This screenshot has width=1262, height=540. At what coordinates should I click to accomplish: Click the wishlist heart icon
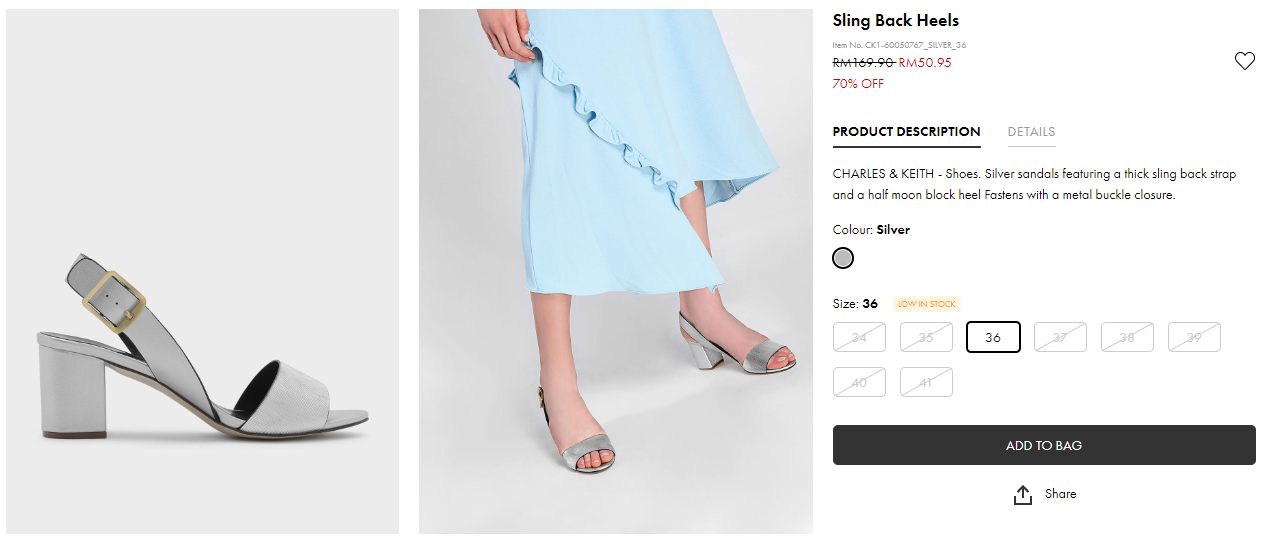click(1244, 61)
